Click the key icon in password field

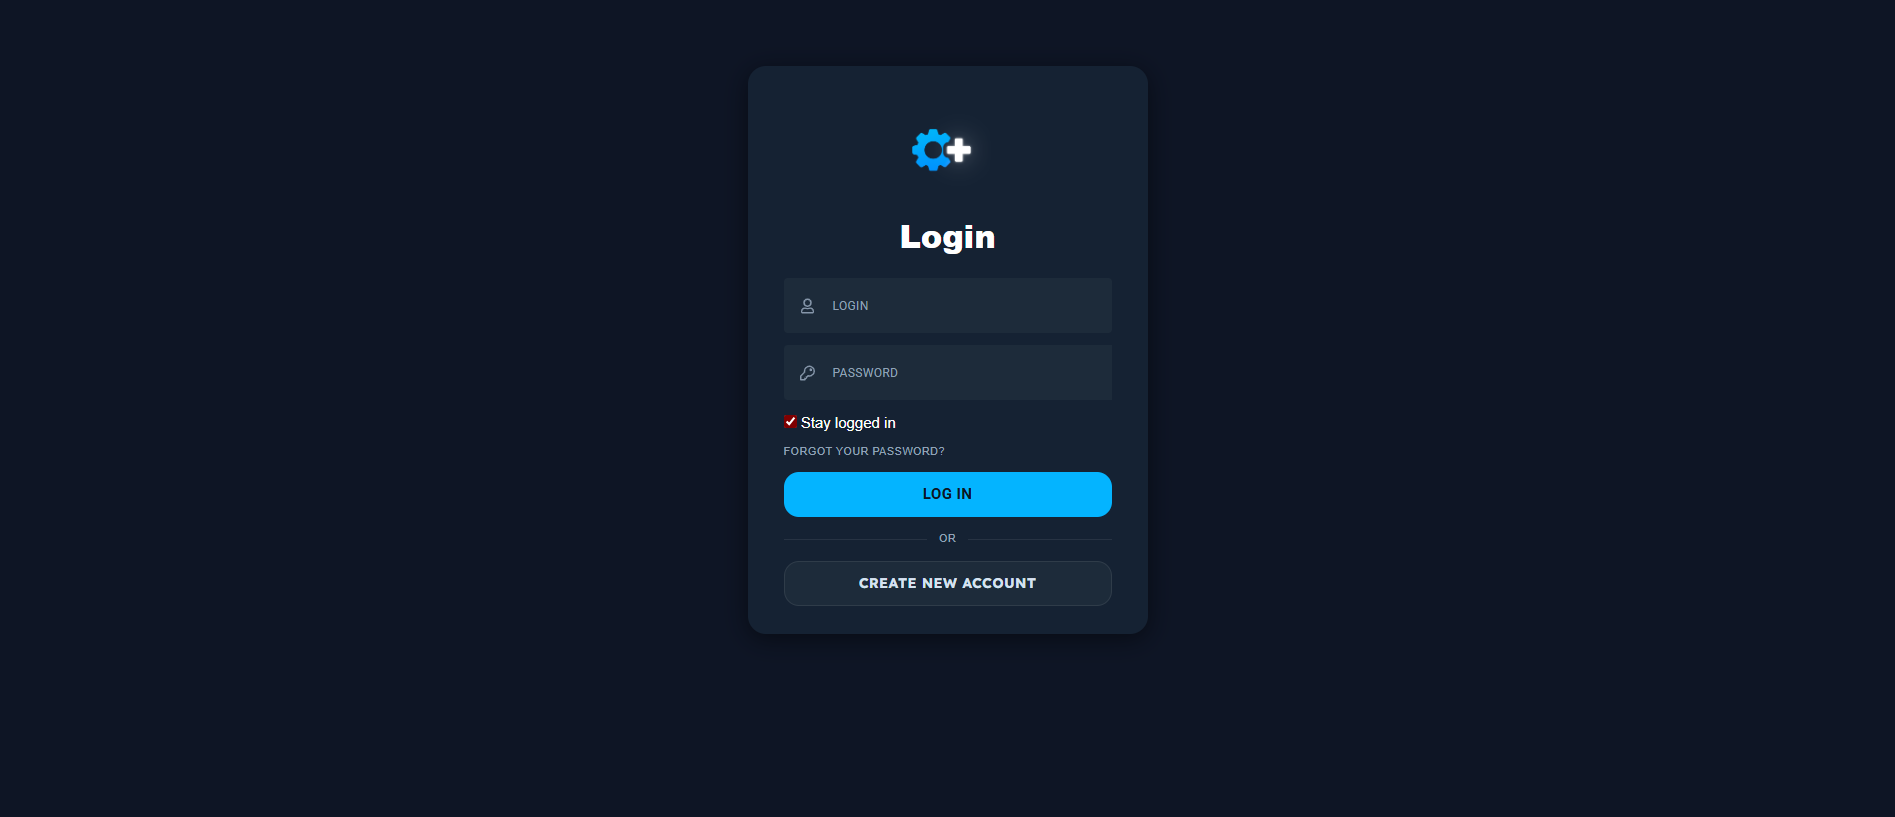[x=807, y=373]
